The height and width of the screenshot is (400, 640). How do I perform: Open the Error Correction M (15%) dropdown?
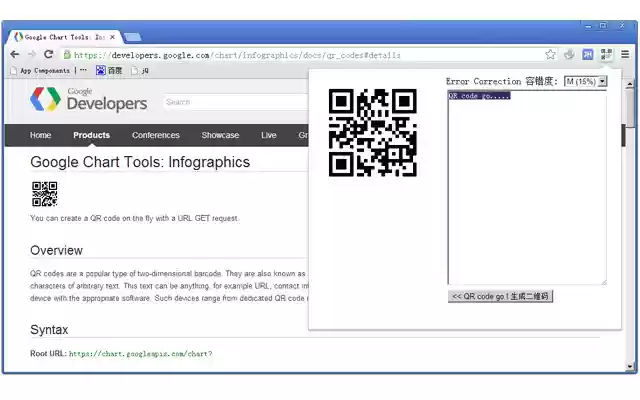click(585, 81)
